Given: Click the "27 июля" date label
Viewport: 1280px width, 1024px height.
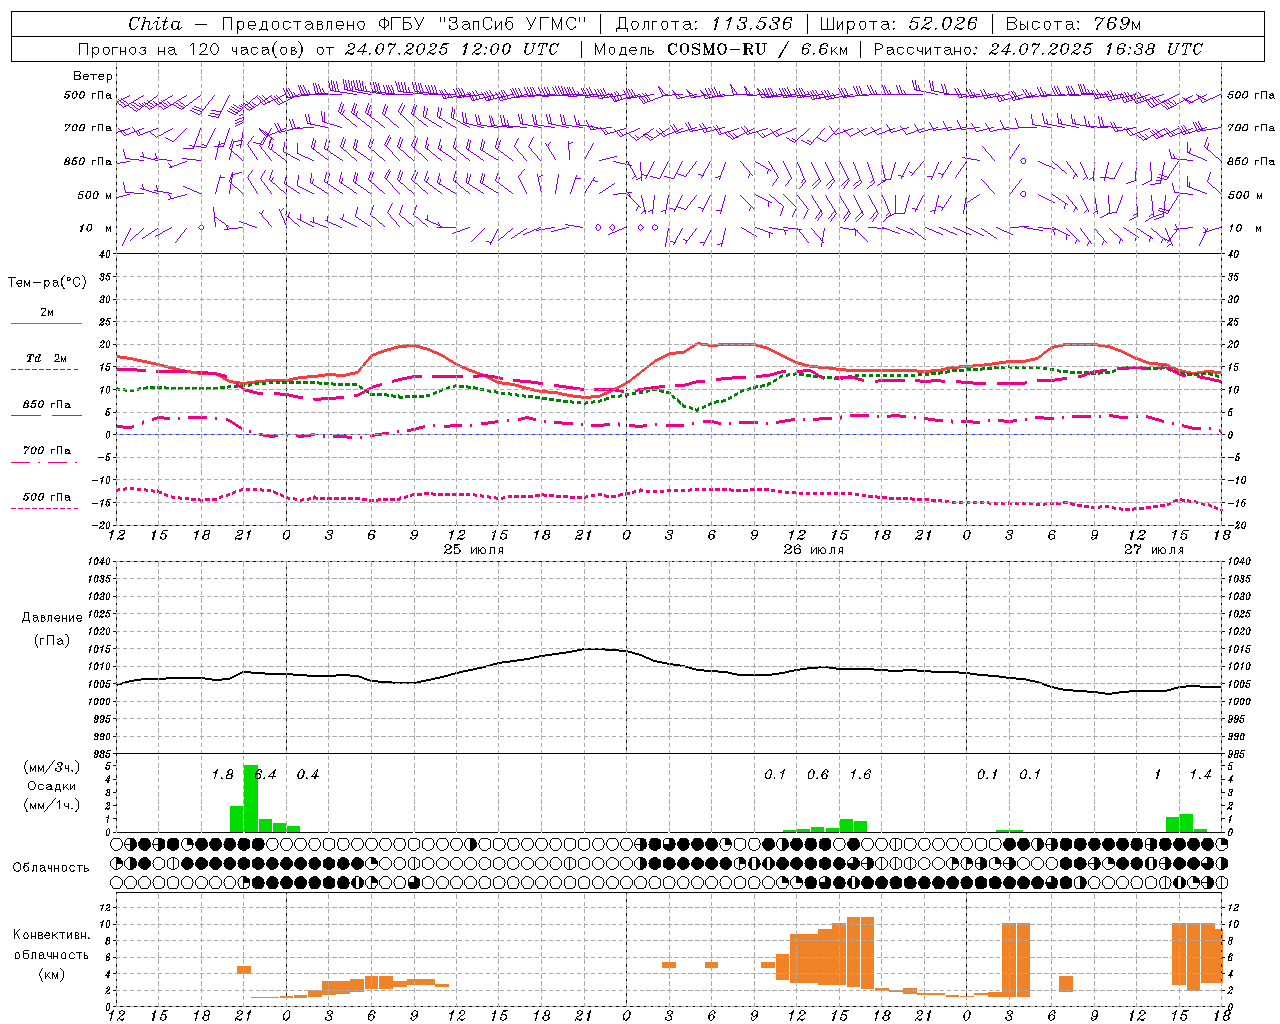Looking at the screenshot, I should (1154, 550).
